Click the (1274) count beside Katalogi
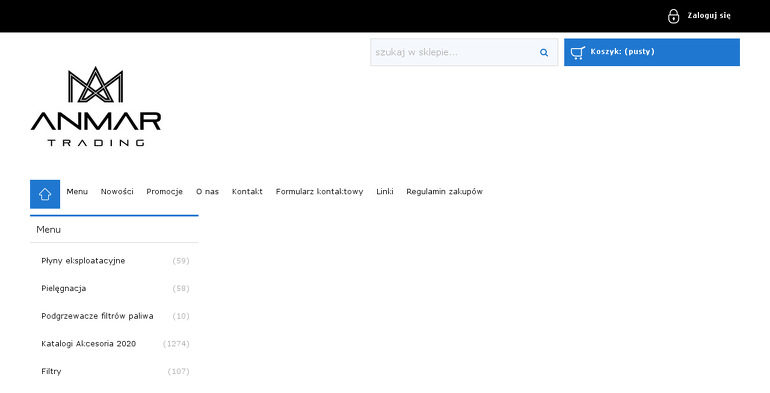This screenshot has width=770, height=393. coord(176,343)
